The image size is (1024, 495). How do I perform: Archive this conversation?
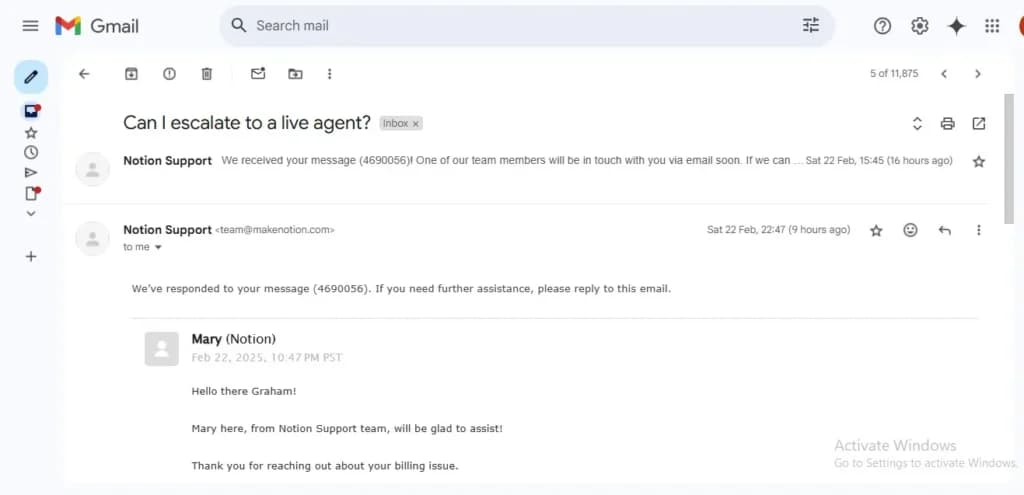131,74
